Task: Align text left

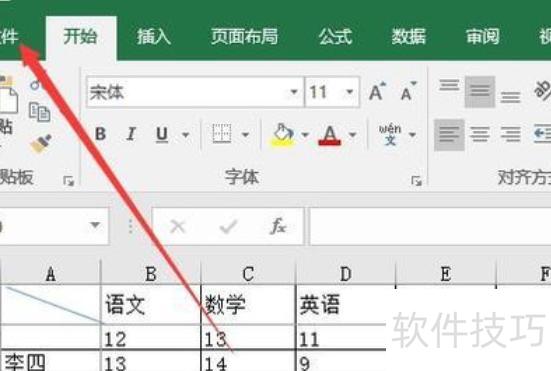Action: point(449,135)
